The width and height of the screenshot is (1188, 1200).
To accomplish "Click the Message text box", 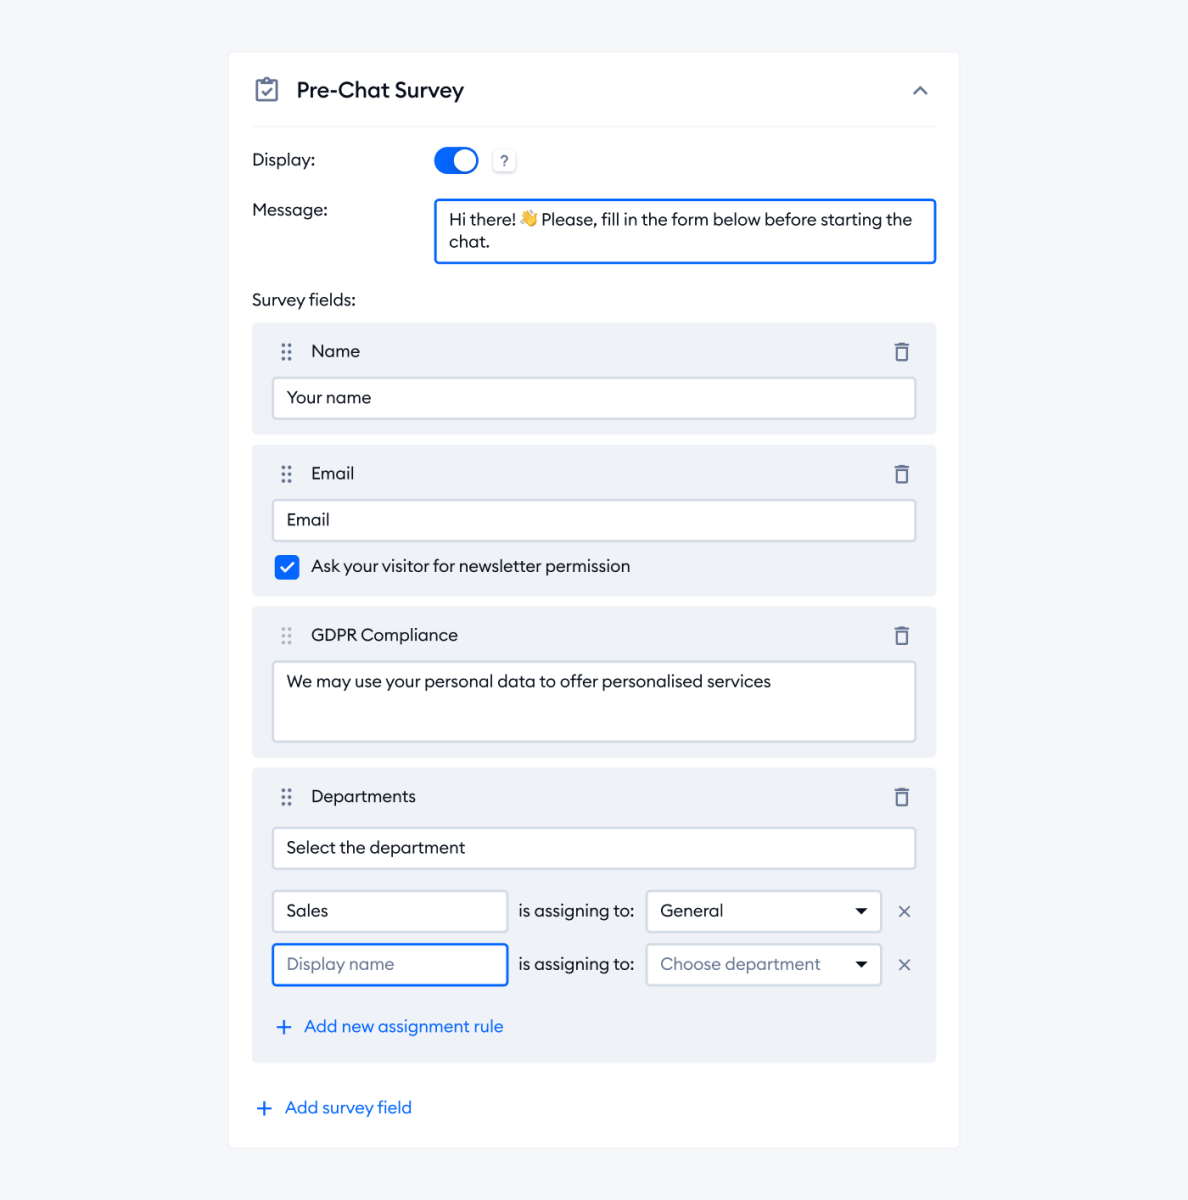I will (x=684, y=231).
